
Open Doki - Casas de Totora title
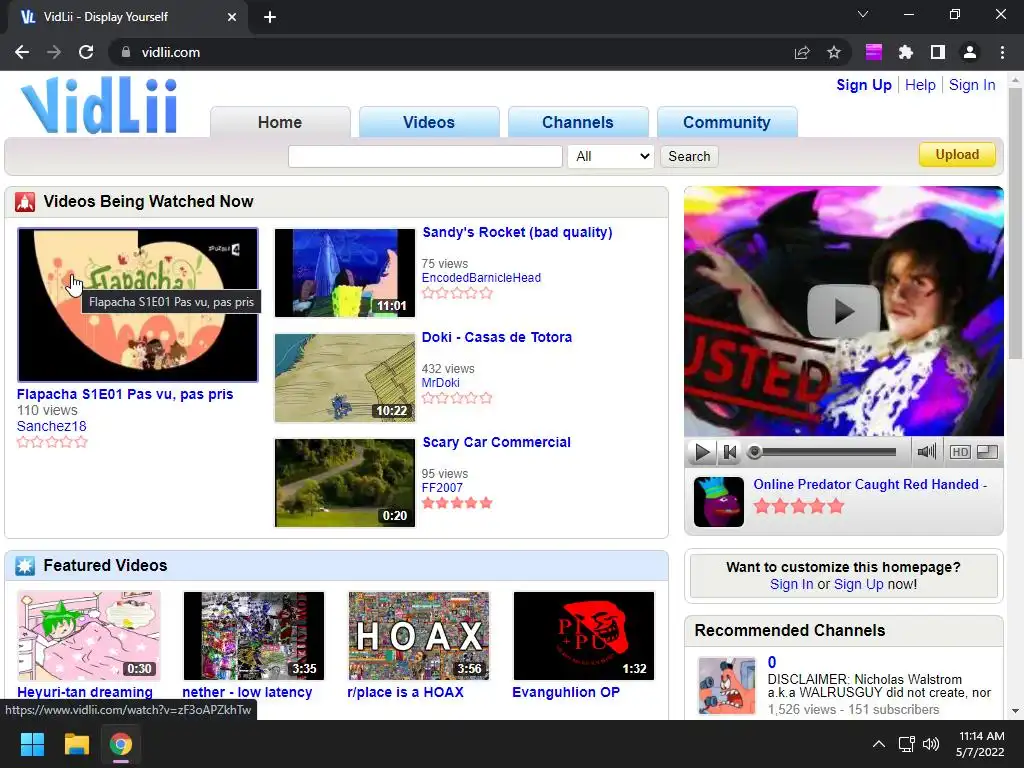496,337
